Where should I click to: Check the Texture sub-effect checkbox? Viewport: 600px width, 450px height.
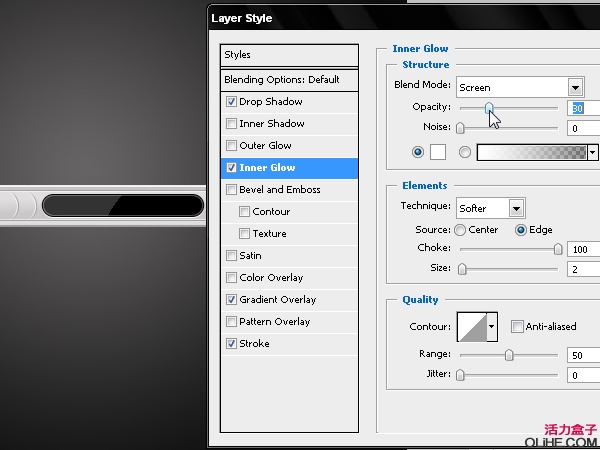[244, 234]
